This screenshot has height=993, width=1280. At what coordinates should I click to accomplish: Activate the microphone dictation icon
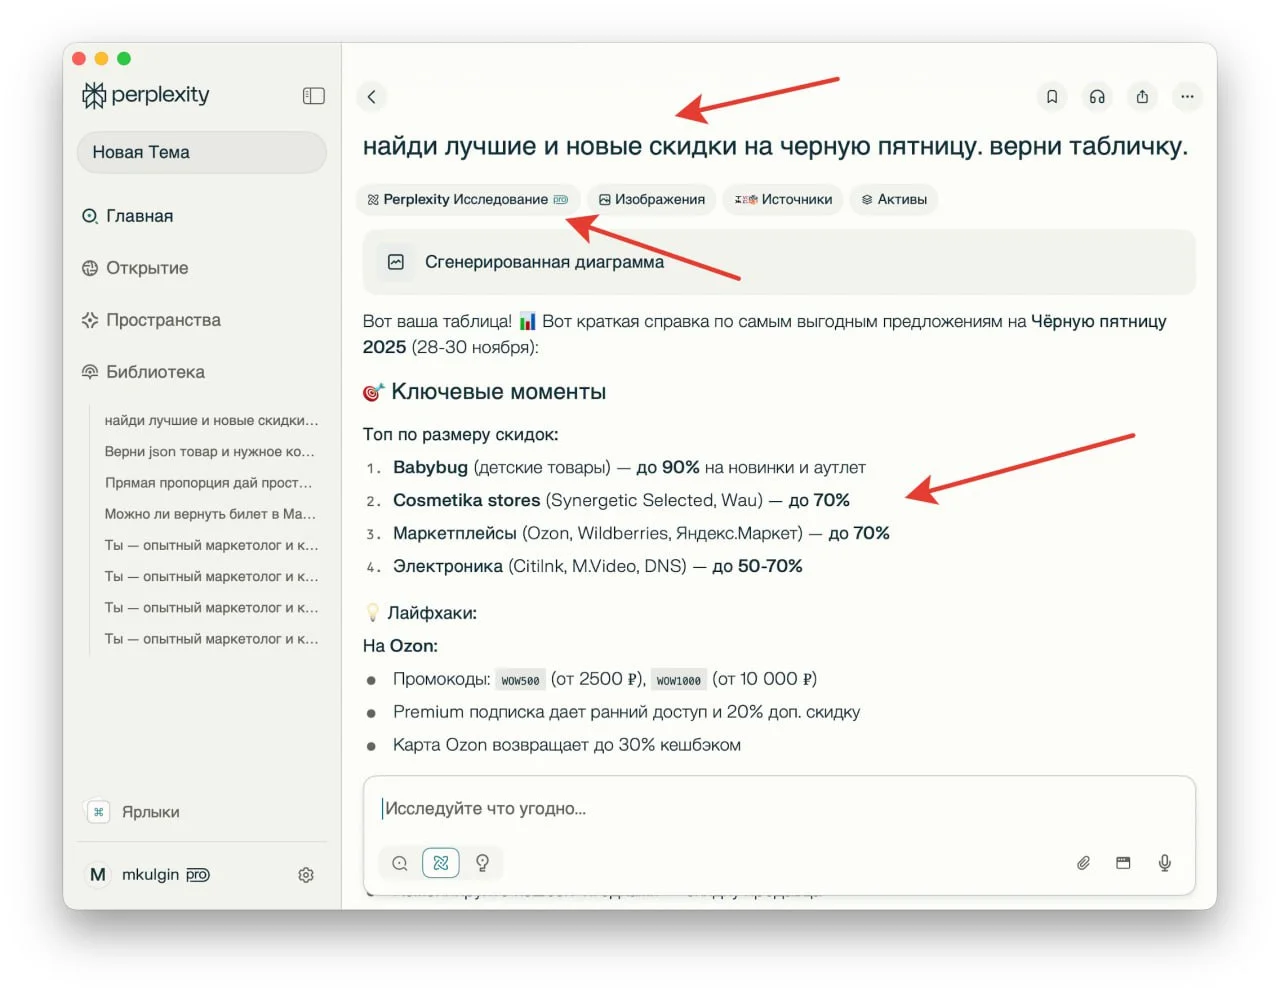tap(1164, 863)
